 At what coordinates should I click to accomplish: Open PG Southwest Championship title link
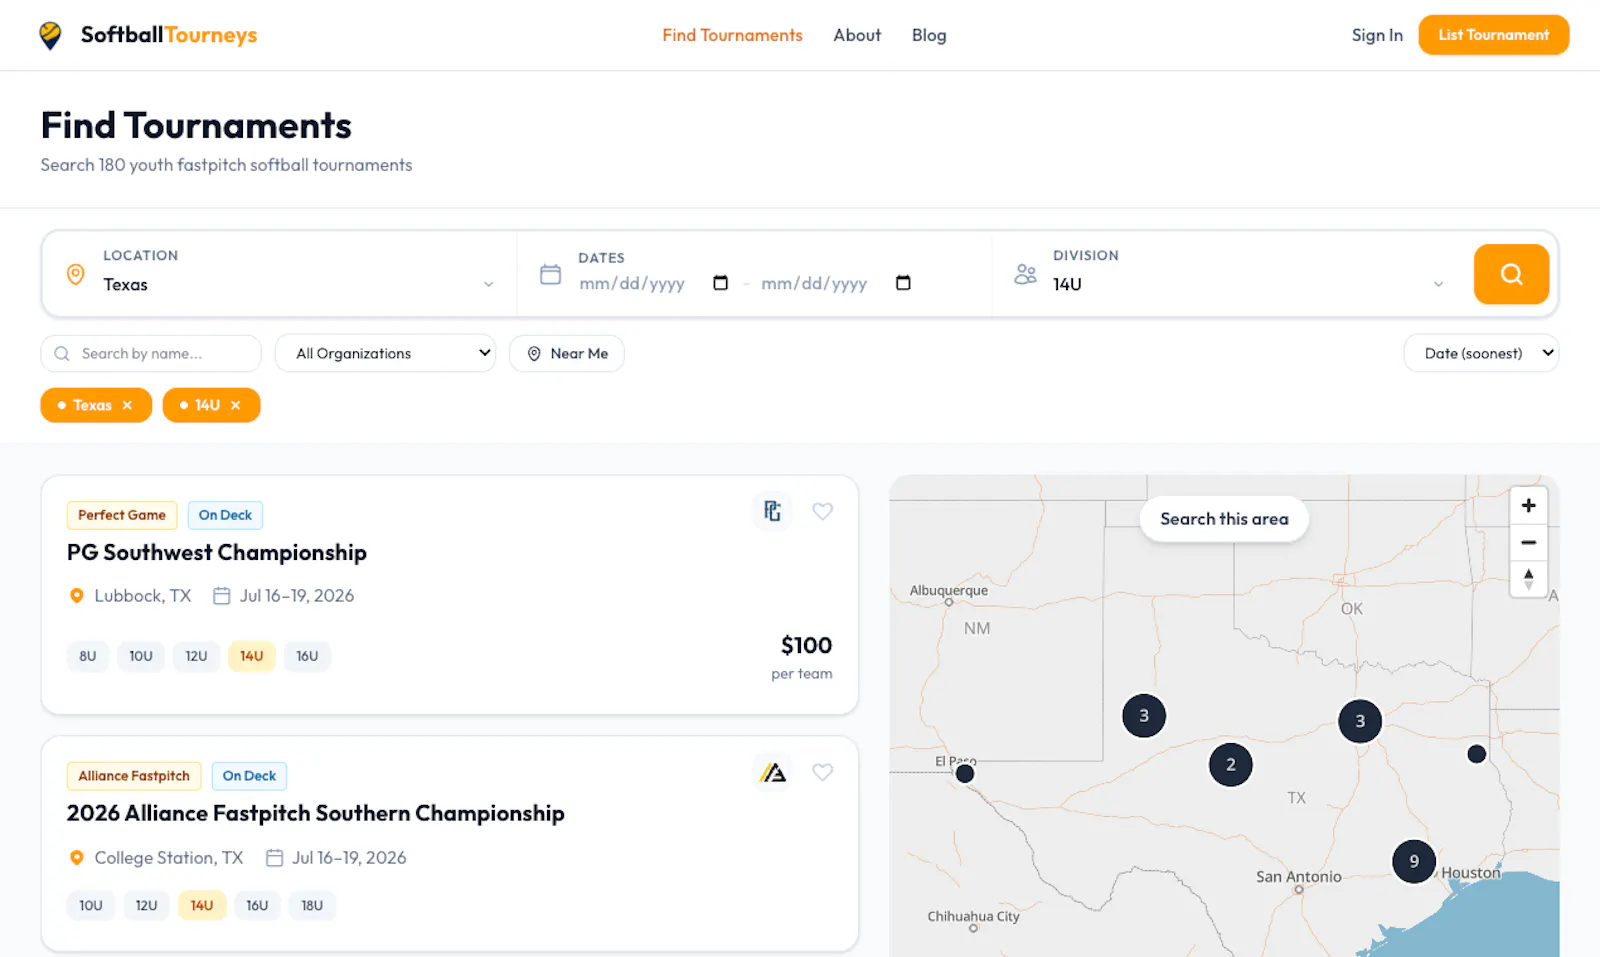pyautogui.click(x=217, y=553)
